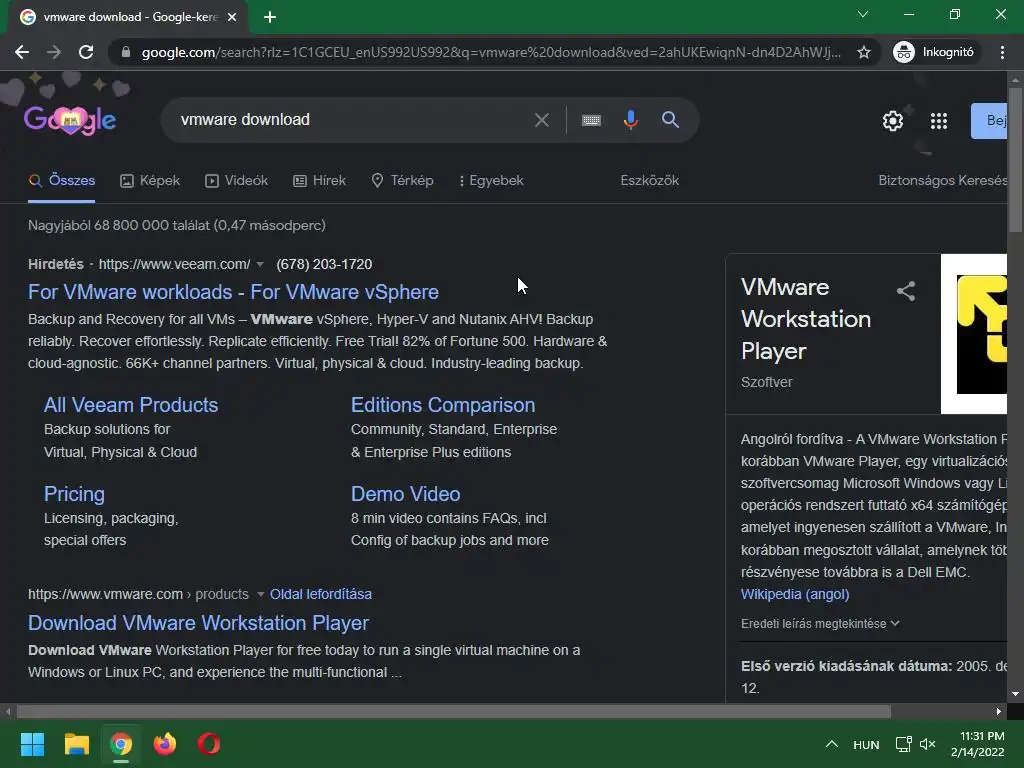Screen dimensions: 1024x768
Task: Bookmark this page with the star icon
Action: (864, 52)
